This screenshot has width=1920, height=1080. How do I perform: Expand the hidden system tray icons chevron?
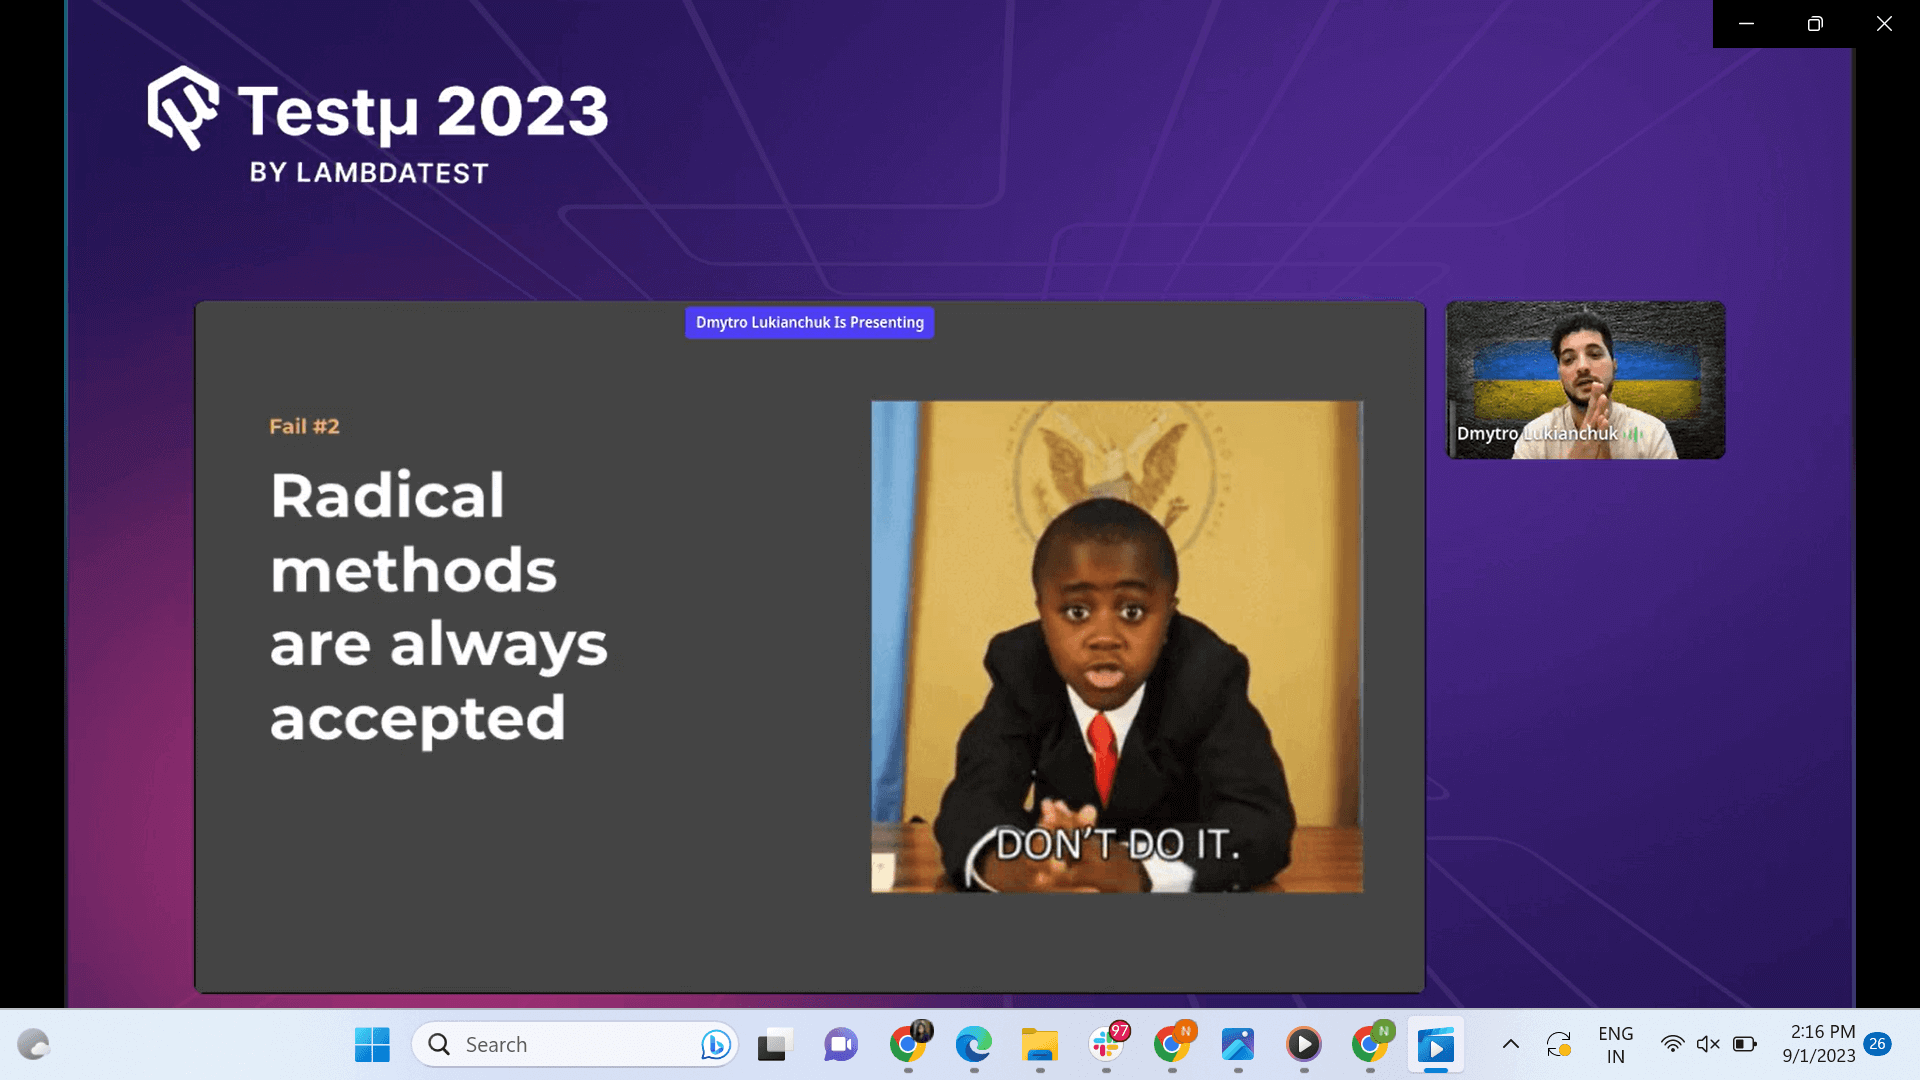point(1511,1044)
